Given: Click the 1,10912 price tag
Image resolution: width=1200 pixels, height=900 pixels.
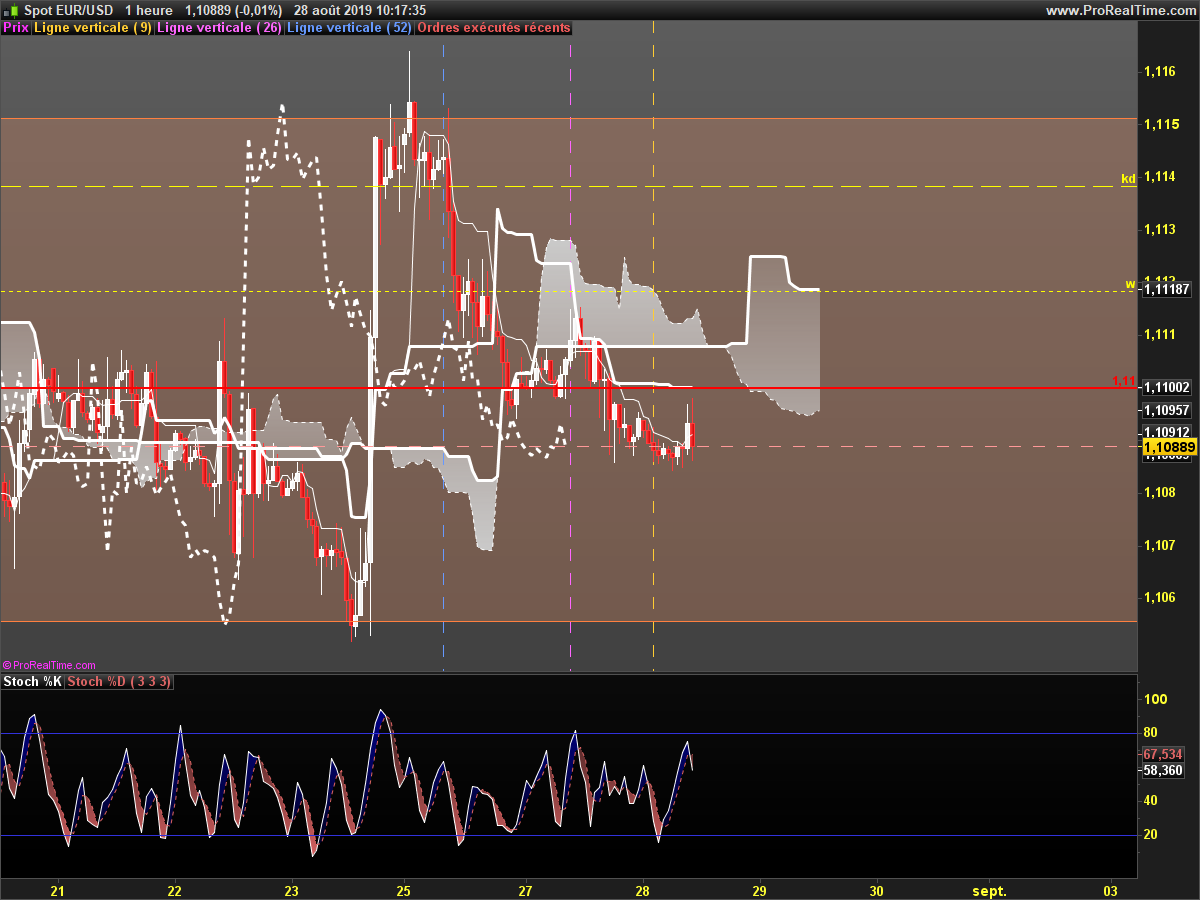Looking at the screenshot, I should coord(1166,432).
